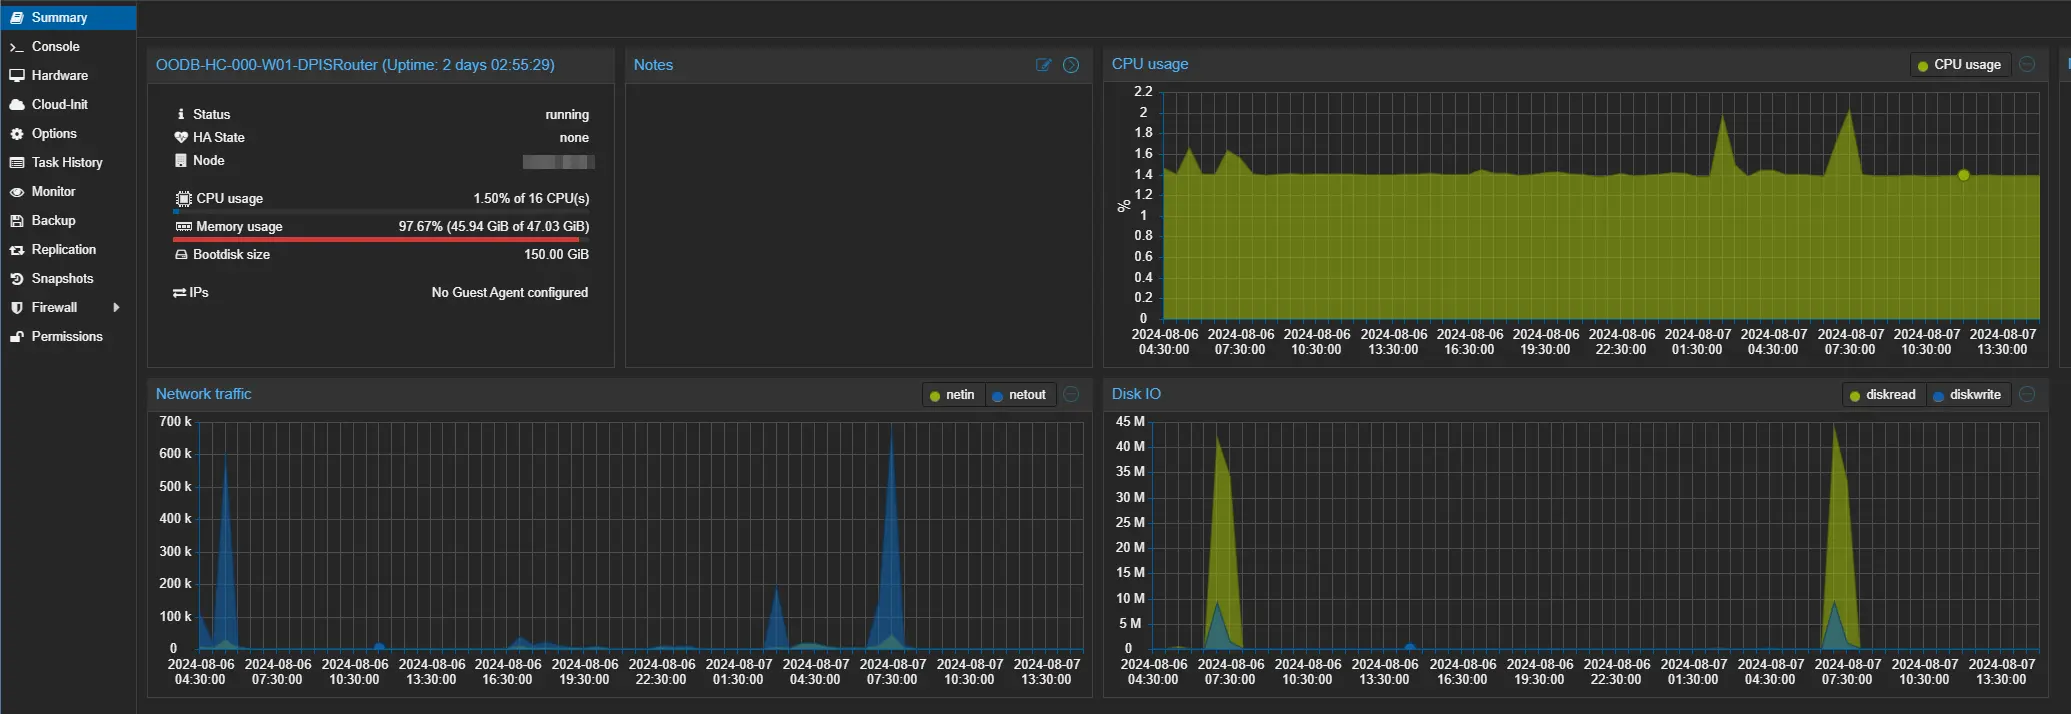Screen dimensions: 2071x714
Task: Switch to the Monitor section
Action: [x=53, y=192]
